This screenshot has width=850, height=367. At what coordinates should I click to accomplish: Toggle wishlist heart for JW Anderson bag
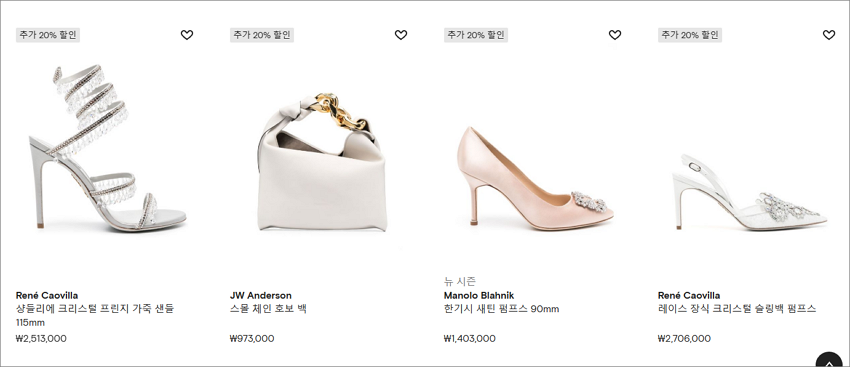pos(401,35)
